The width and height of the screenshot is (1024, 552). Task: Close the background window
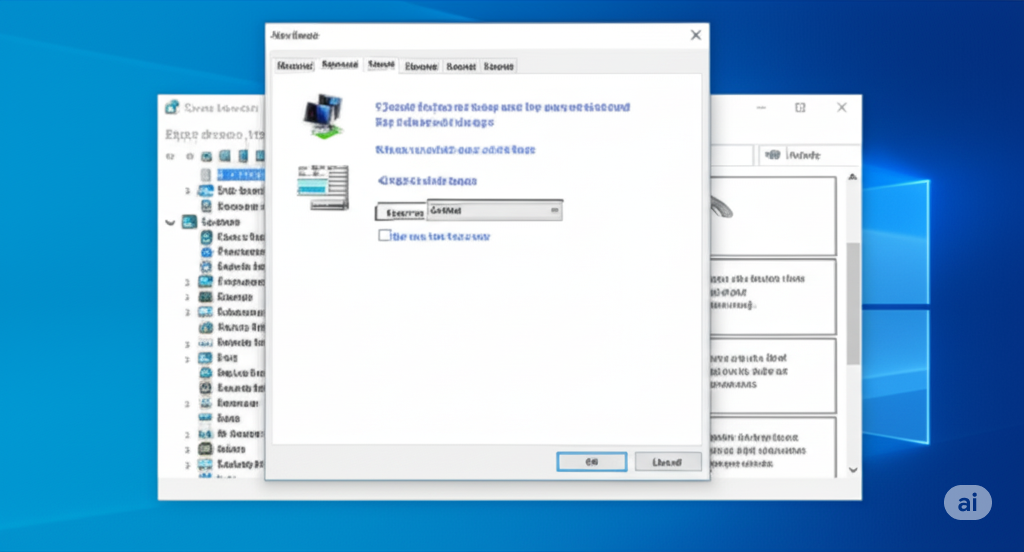(x=842, y=107)
